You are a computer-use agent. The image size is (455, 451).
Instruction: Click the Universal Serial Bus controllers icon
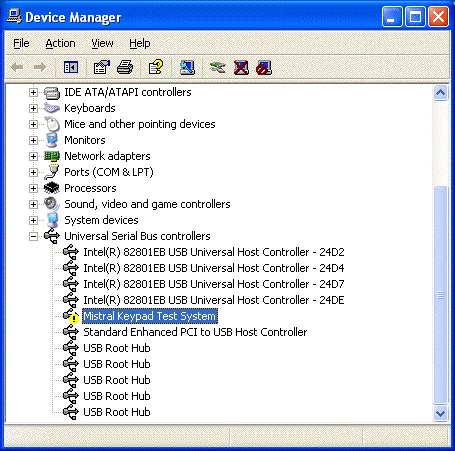pos(52,236)
